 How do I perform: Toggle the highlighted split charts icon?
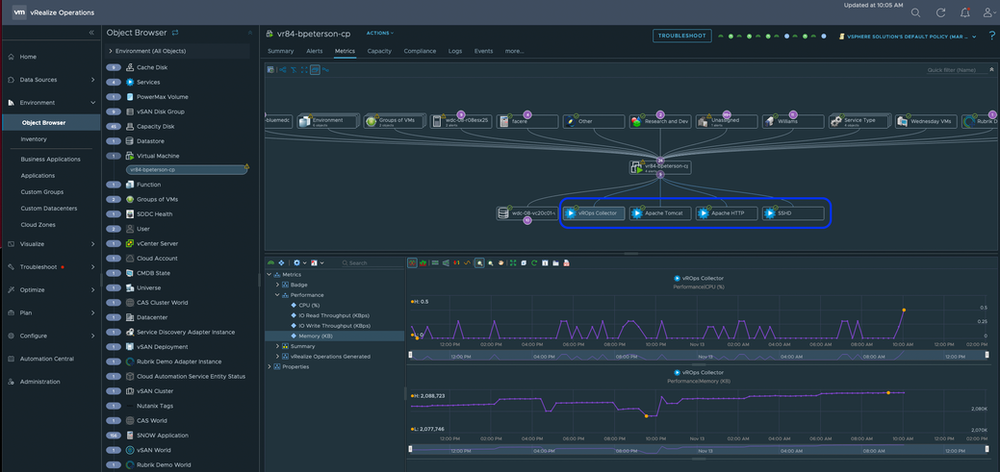[x=412, y=262]
